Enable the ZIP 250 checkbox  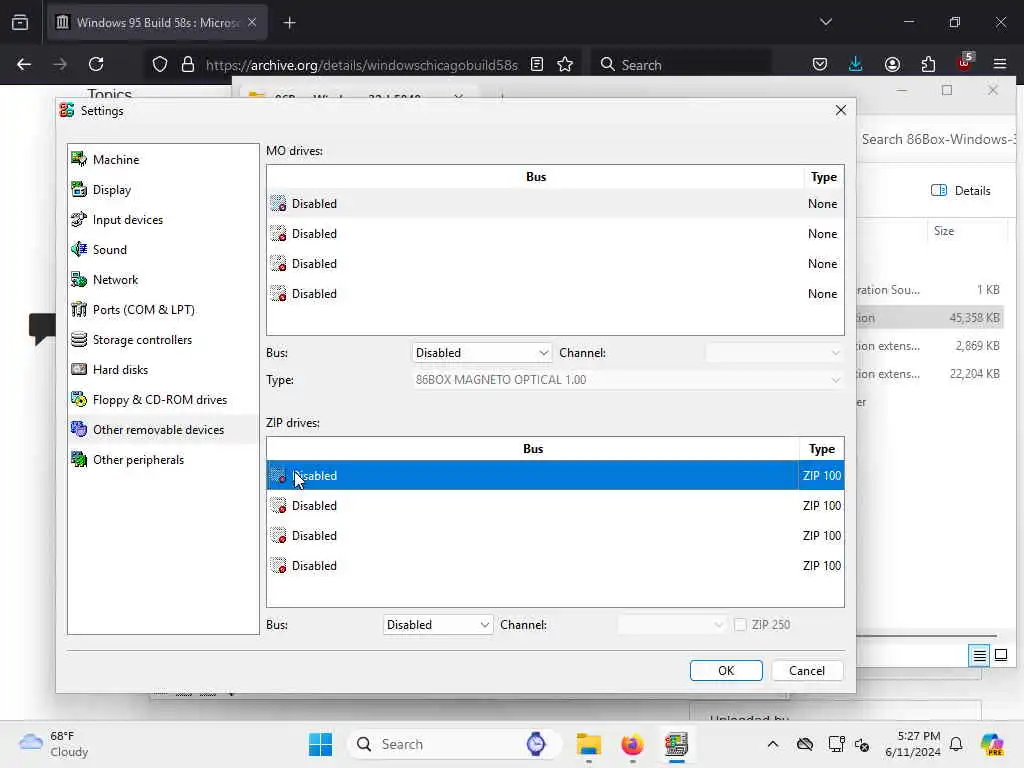(740, 625)
